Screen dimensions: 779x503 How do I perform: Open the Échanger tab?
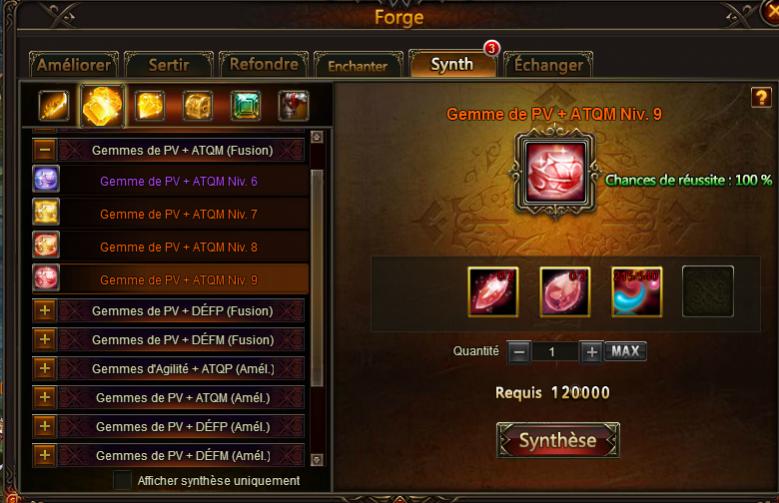(548, 65)
